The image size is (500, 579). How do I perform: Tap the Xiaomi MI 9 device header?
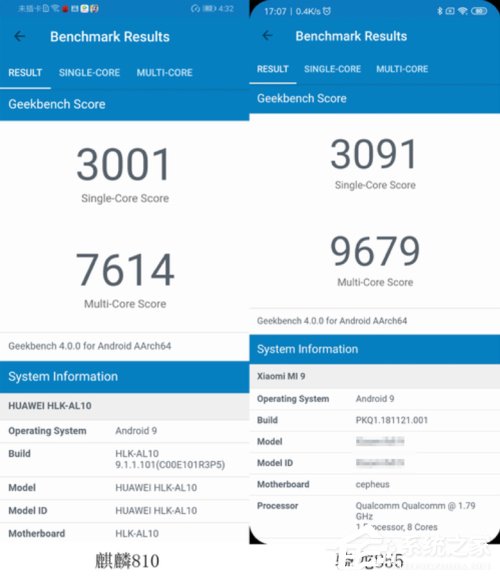(x=375, y=376)
